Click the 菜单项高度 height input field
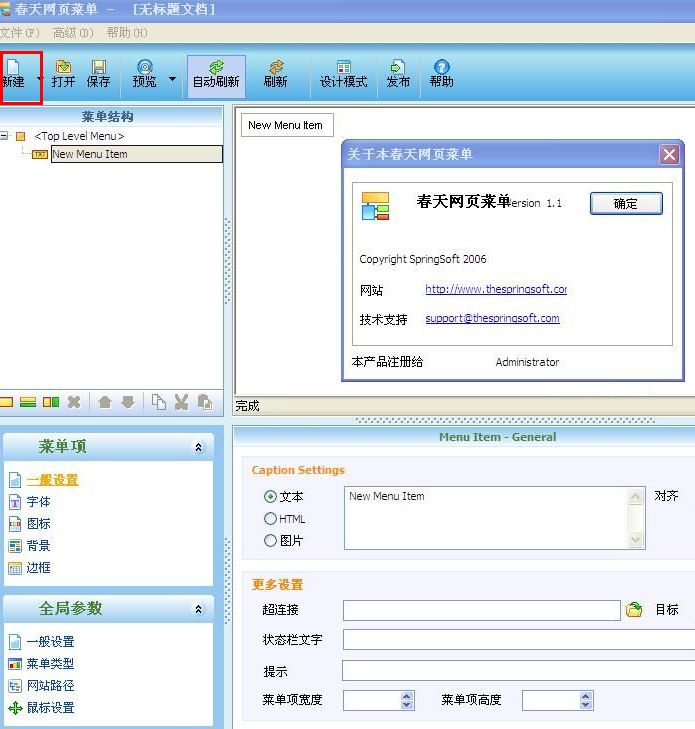The image size is (695, 729). [x=551, y=701]
